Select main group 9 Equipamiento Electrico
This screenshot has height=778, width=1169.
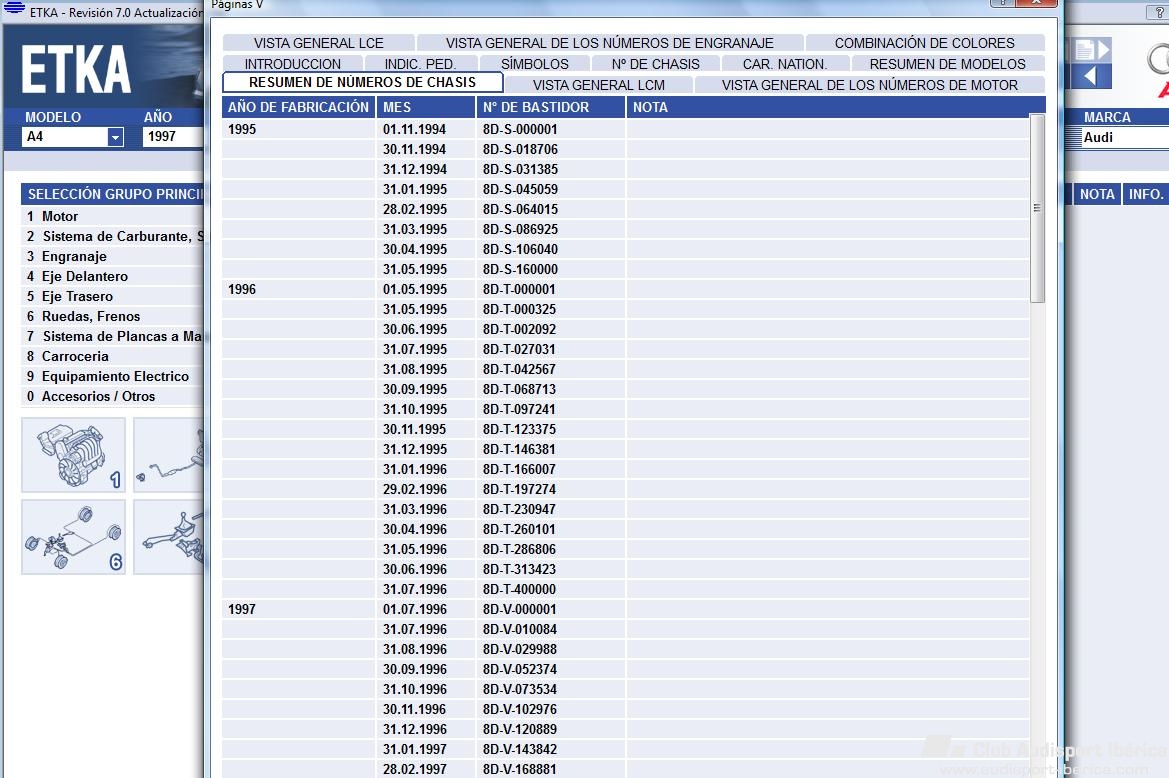pyautogui.click(x=112, y=377)
